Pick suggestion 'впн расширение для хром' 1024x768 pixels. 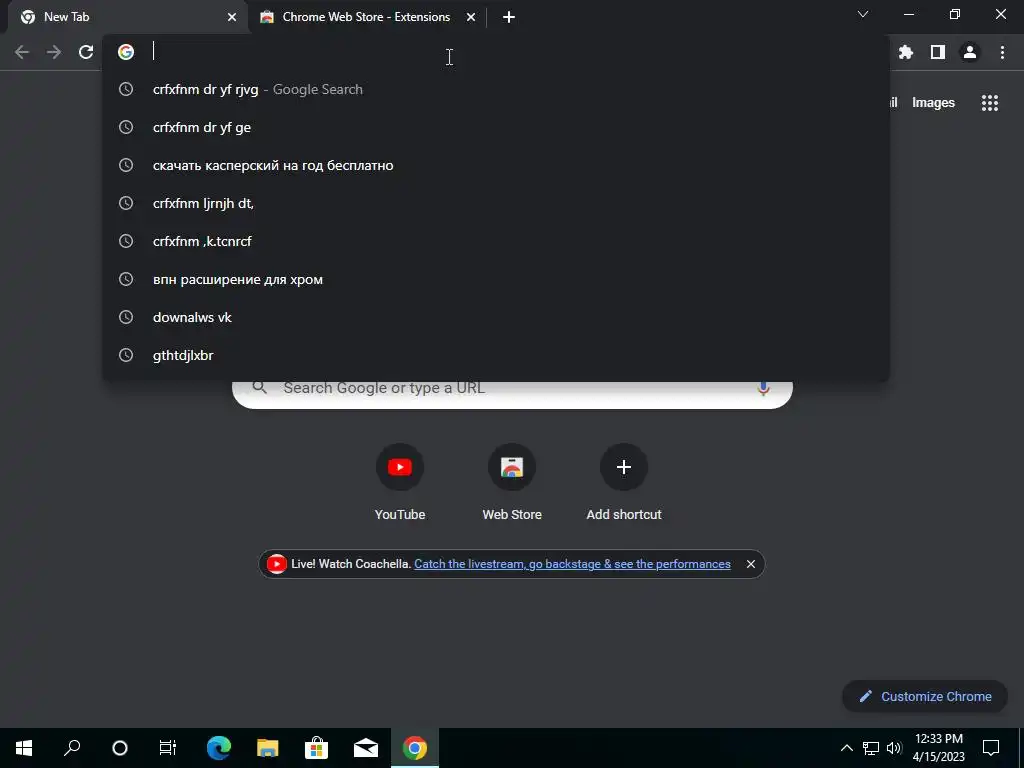[495, 280]
